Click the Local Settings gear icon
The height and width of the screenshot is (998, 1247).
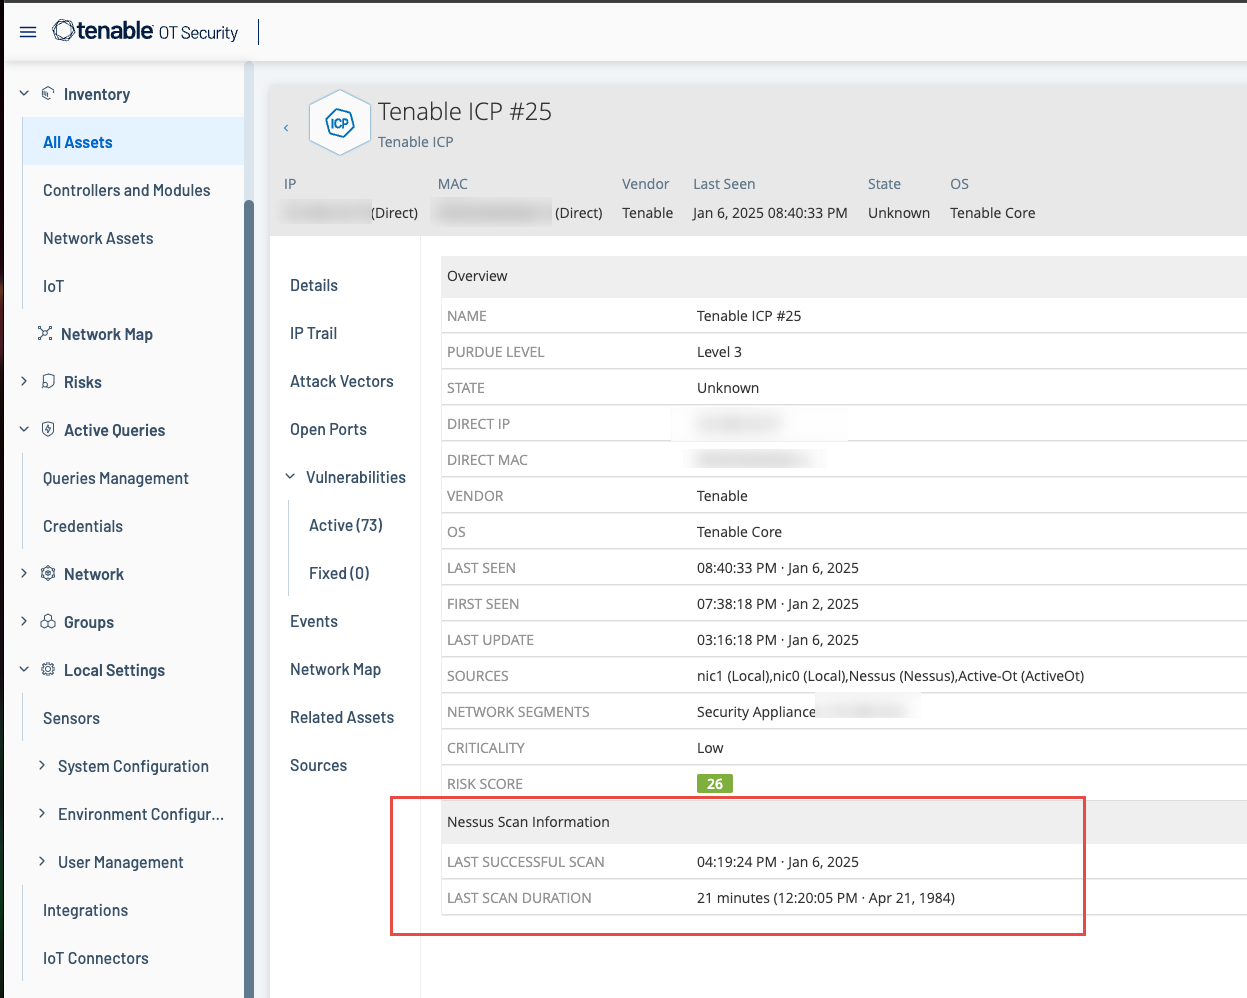click(48, 670)
